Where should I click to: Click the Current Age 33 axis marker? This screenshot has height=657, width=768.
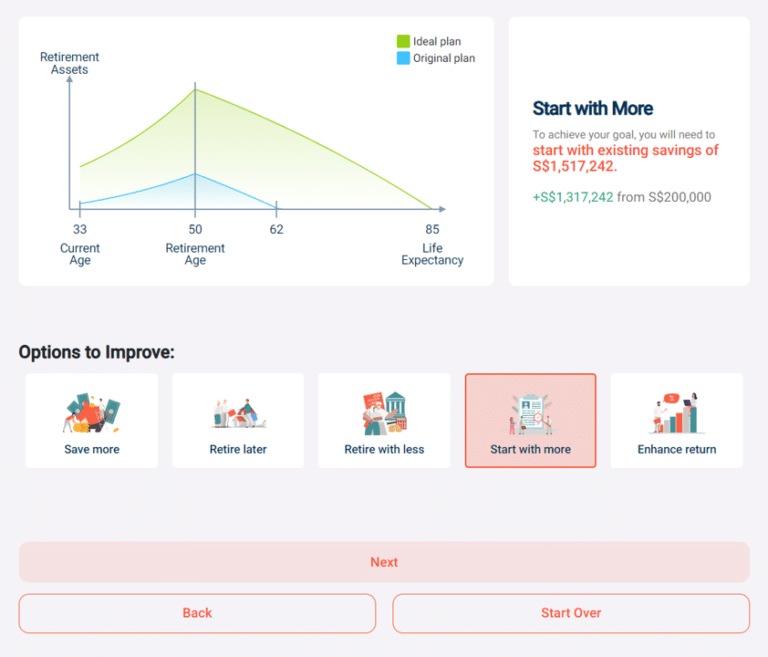click(x=80, y=230)
